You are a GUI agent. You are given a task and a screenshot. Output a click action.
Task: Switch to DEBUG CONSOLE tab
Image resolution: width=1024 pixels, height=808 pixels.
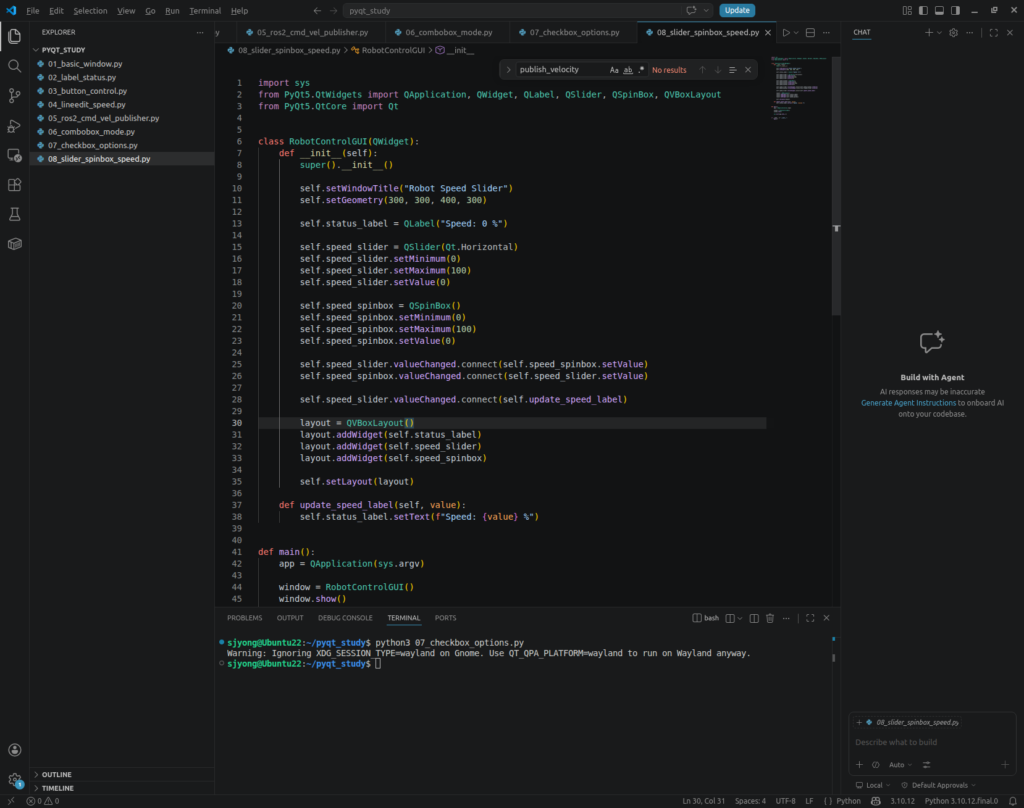pyautogui.click(x=345, y=618)
